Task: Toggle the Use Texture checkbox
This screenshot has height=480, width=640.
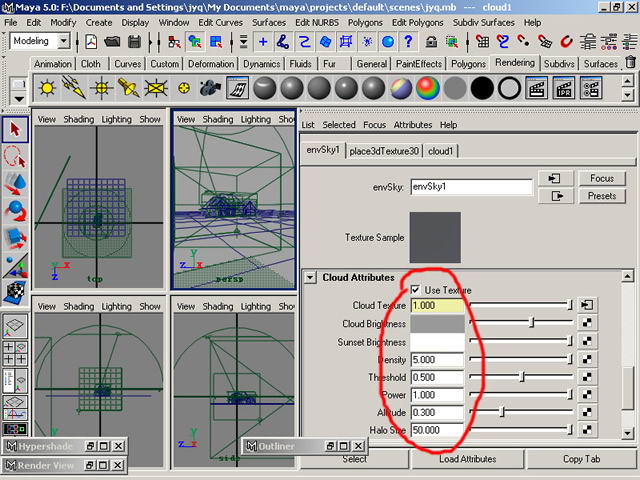Action: click(415, 290)
